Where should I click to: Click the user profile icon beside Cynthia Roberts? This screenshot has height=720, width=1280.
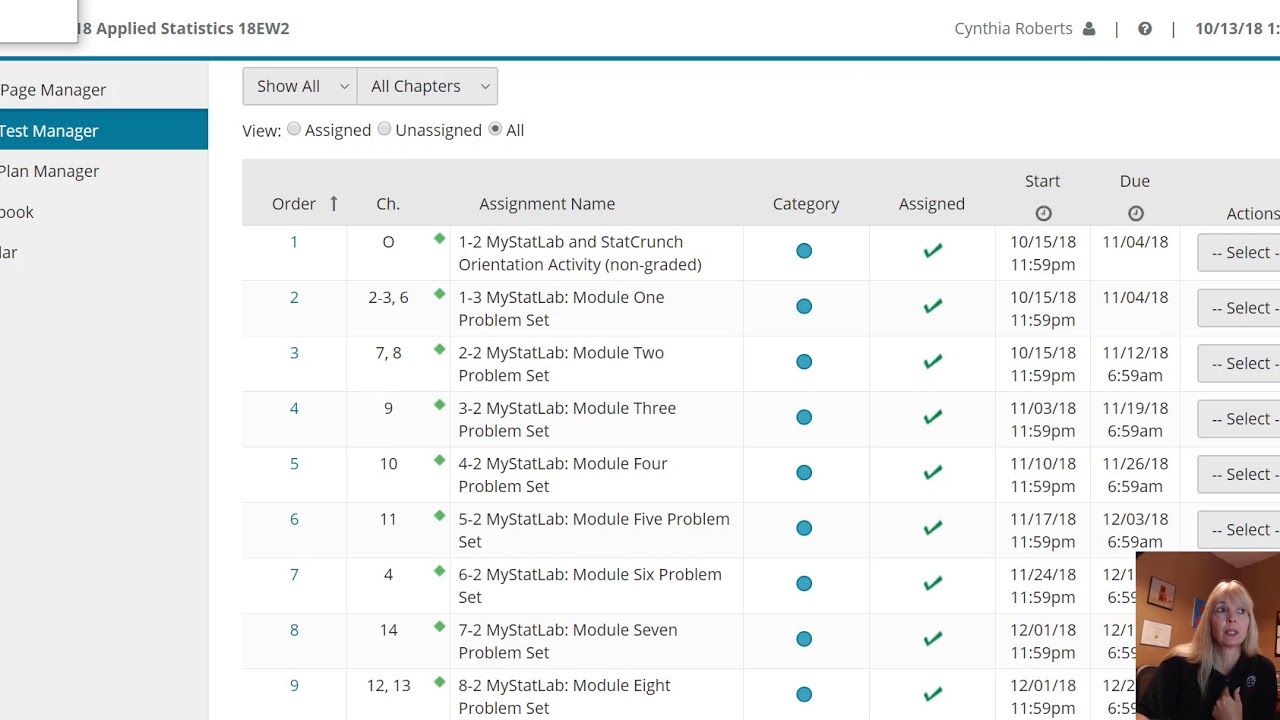(1089, 29)
